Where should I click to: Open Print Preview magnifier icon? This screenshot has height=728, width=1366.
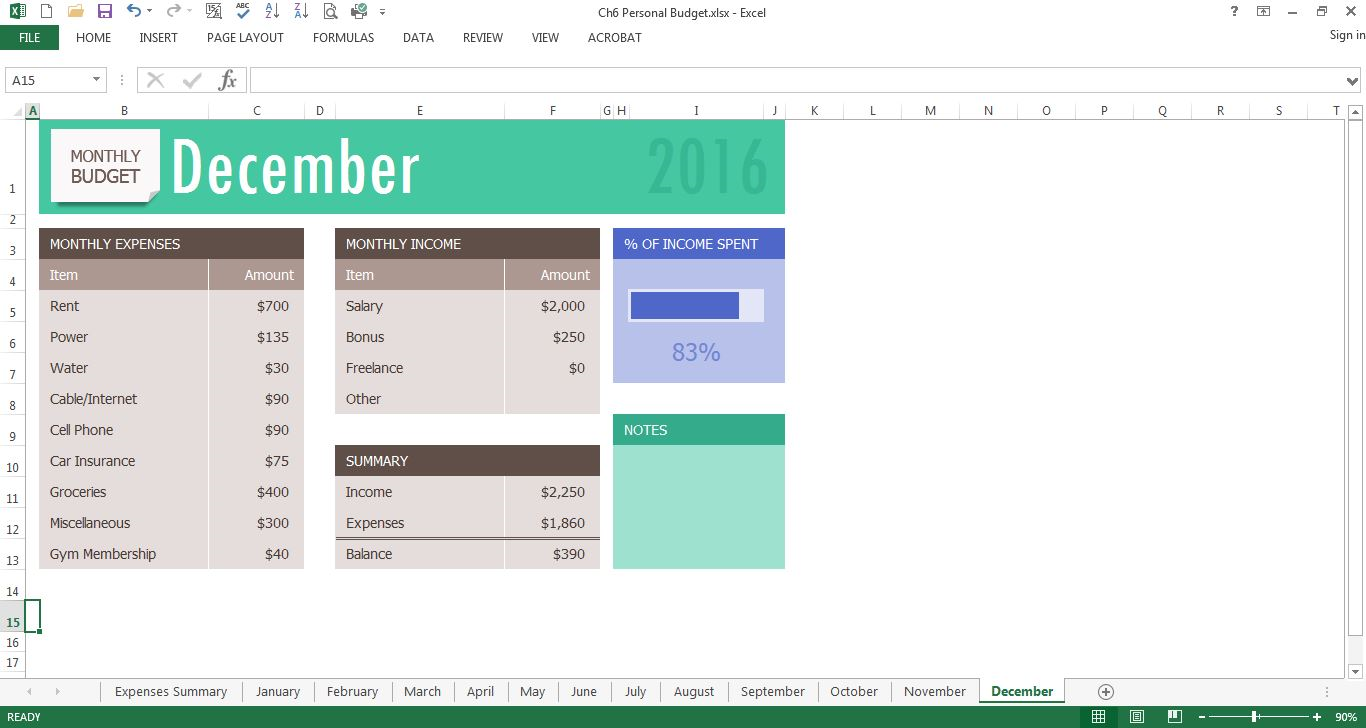click(330, 12)
